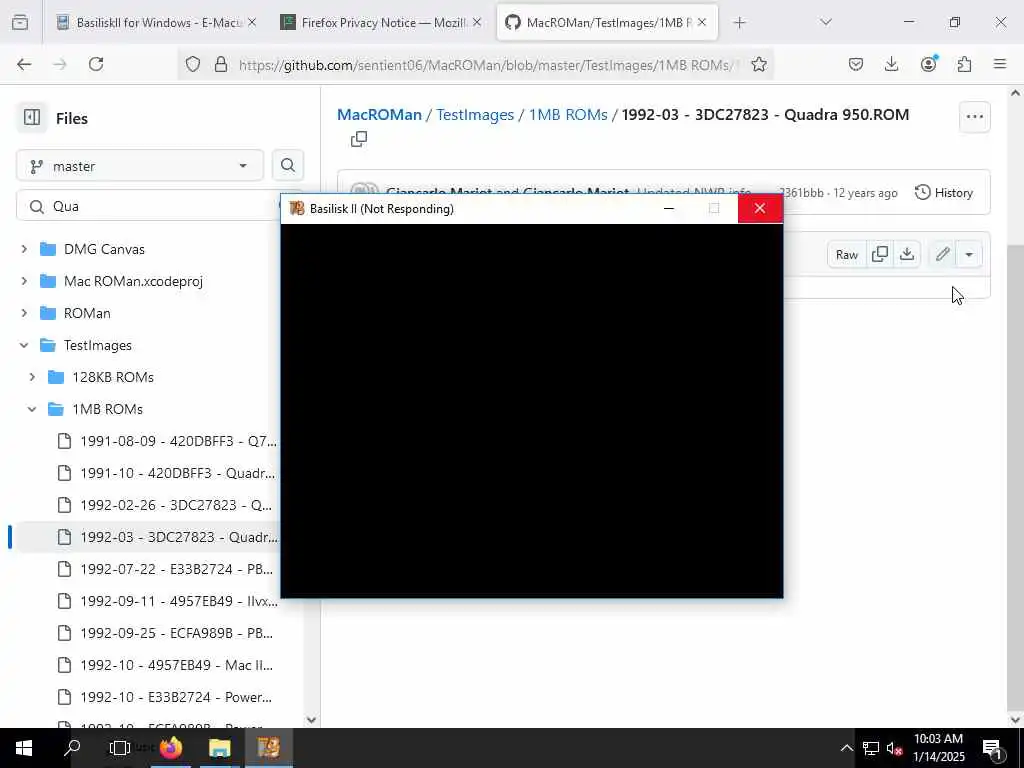Go to 1MB ROMs breadcrumb link
Viewport: 1024px width, 768px height.
[568, 114]
